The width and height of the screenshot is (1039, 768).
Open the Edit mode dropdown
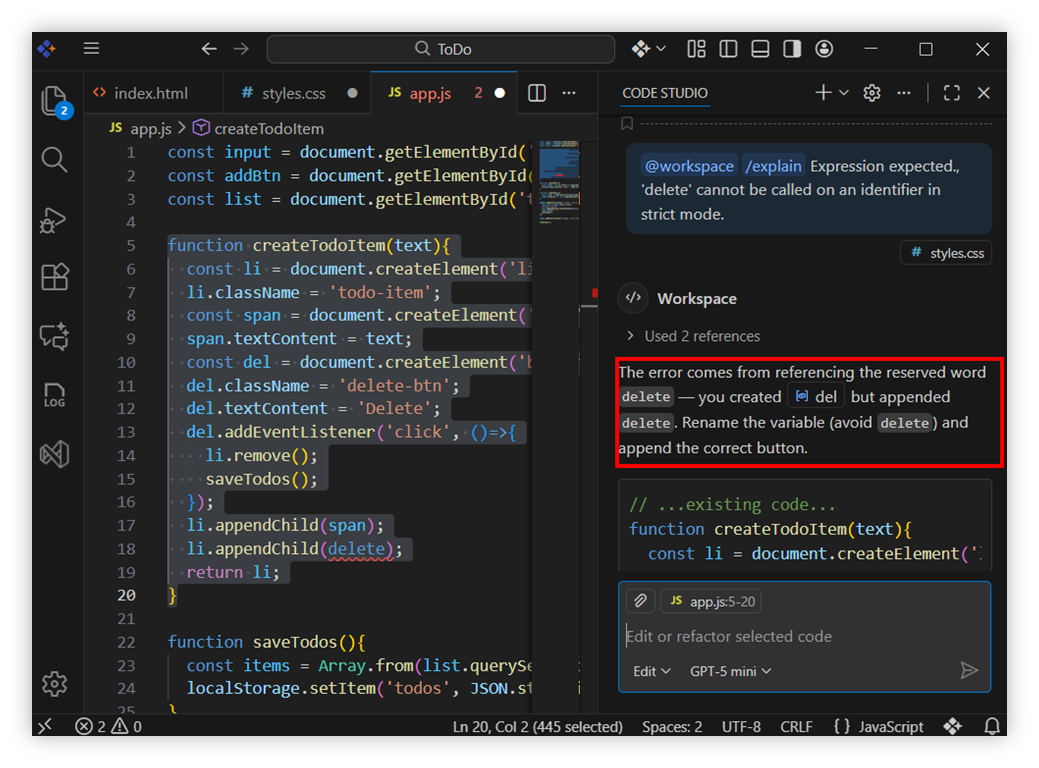(x=652, y=671)
